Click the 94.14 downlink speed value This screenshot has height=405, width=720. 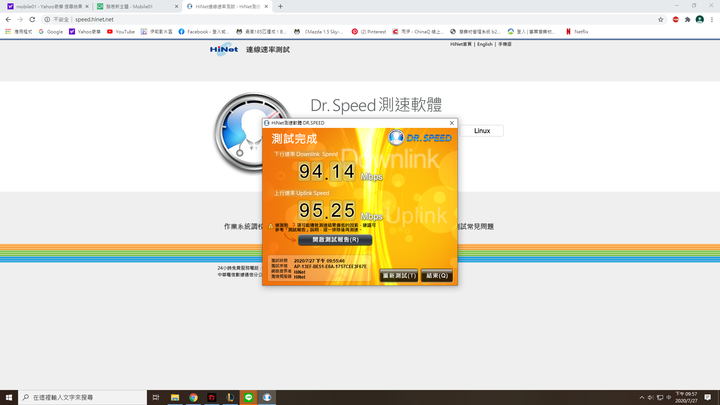point(327,172)
